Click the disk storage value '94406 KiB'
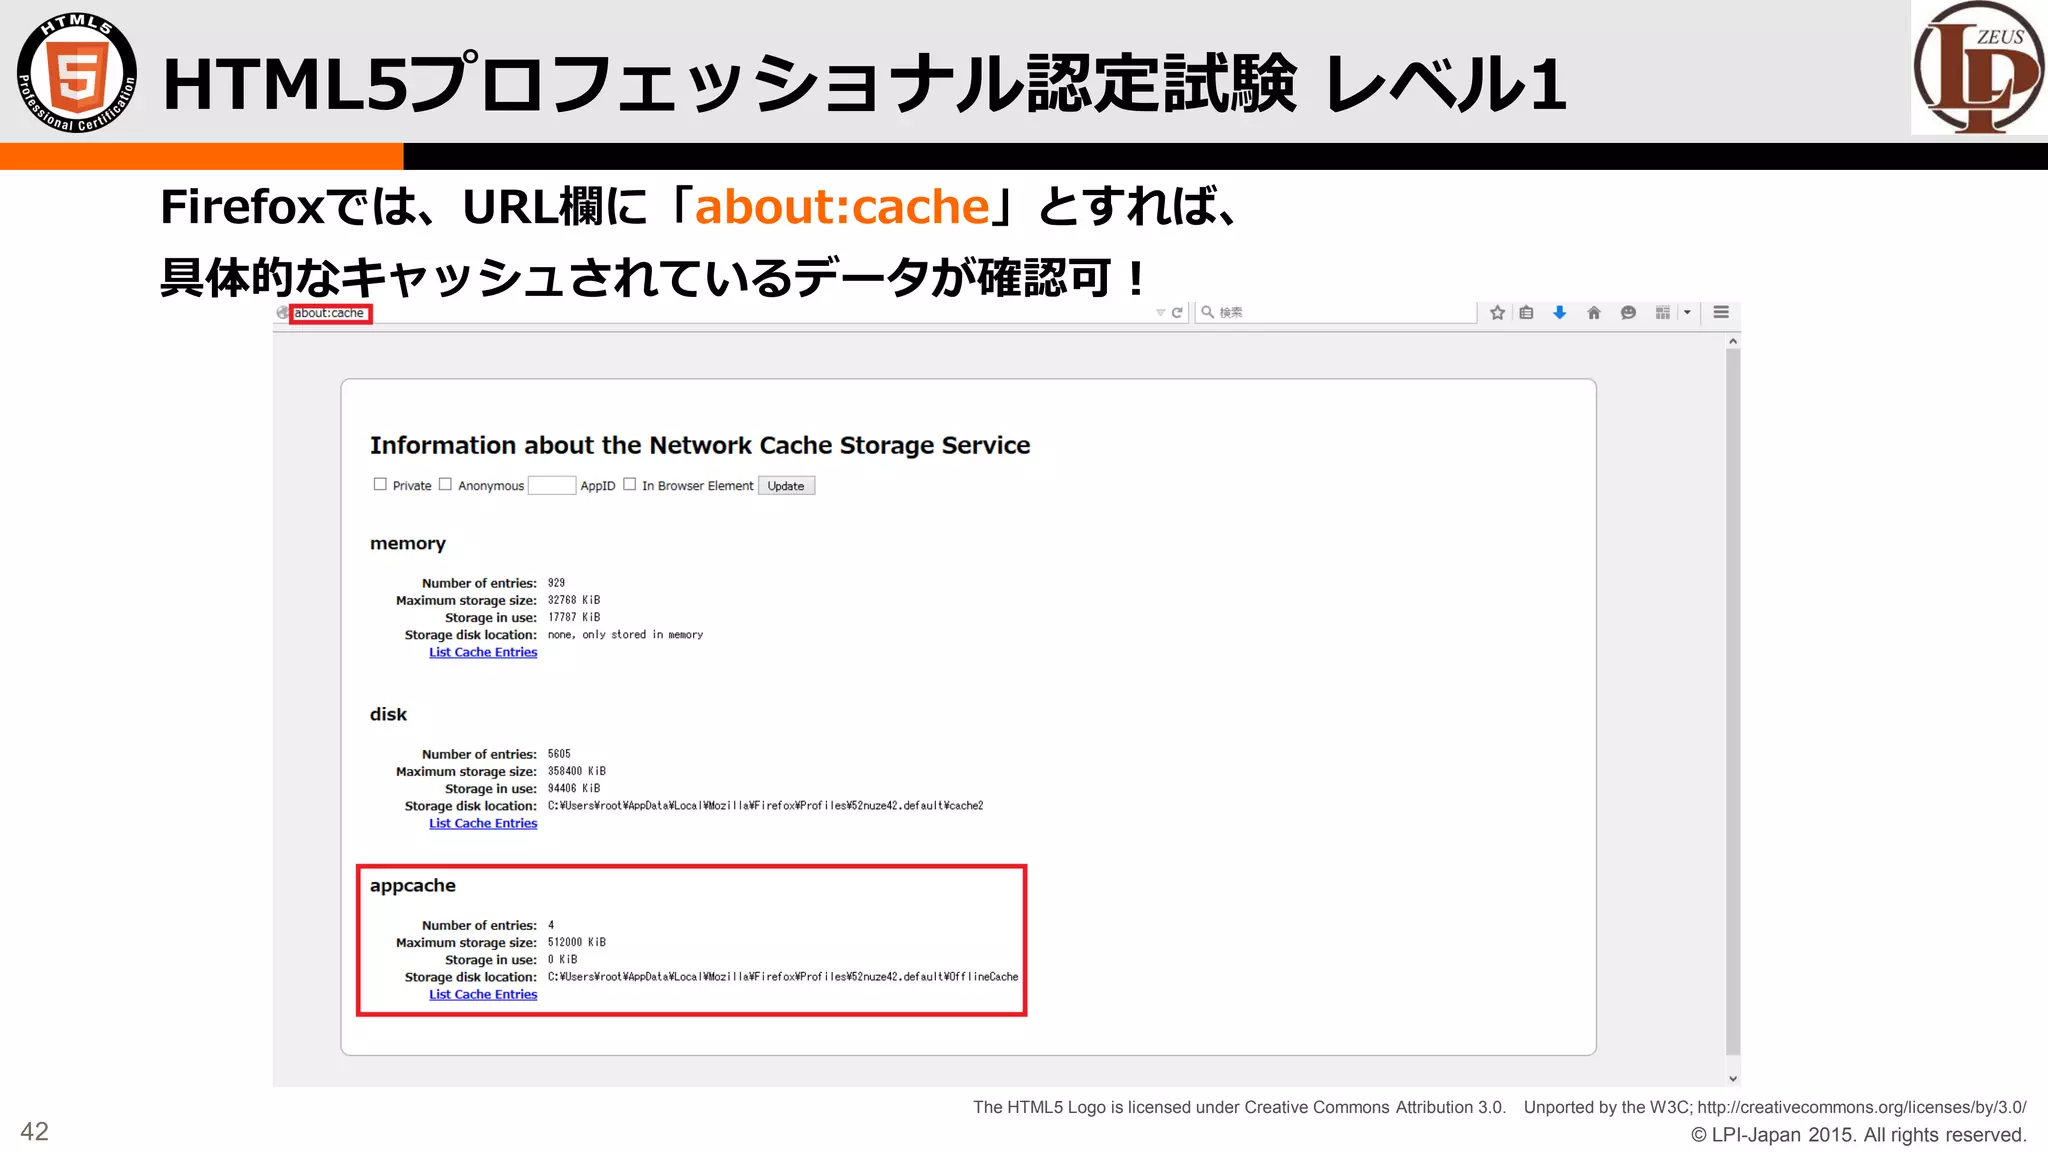Viewport: 2048px width, 1152px height. [x=574, y=788]
